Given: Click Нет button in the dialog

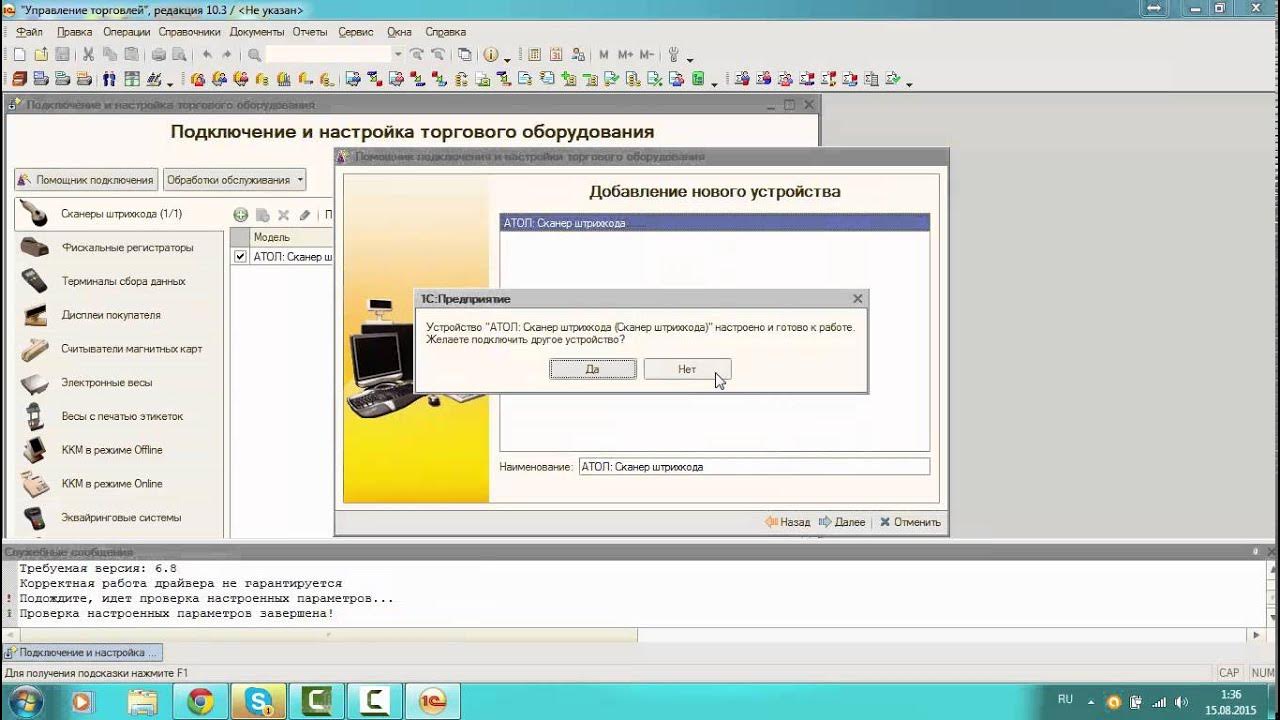Looking at the screenshot, I should (x=687, y=369).
